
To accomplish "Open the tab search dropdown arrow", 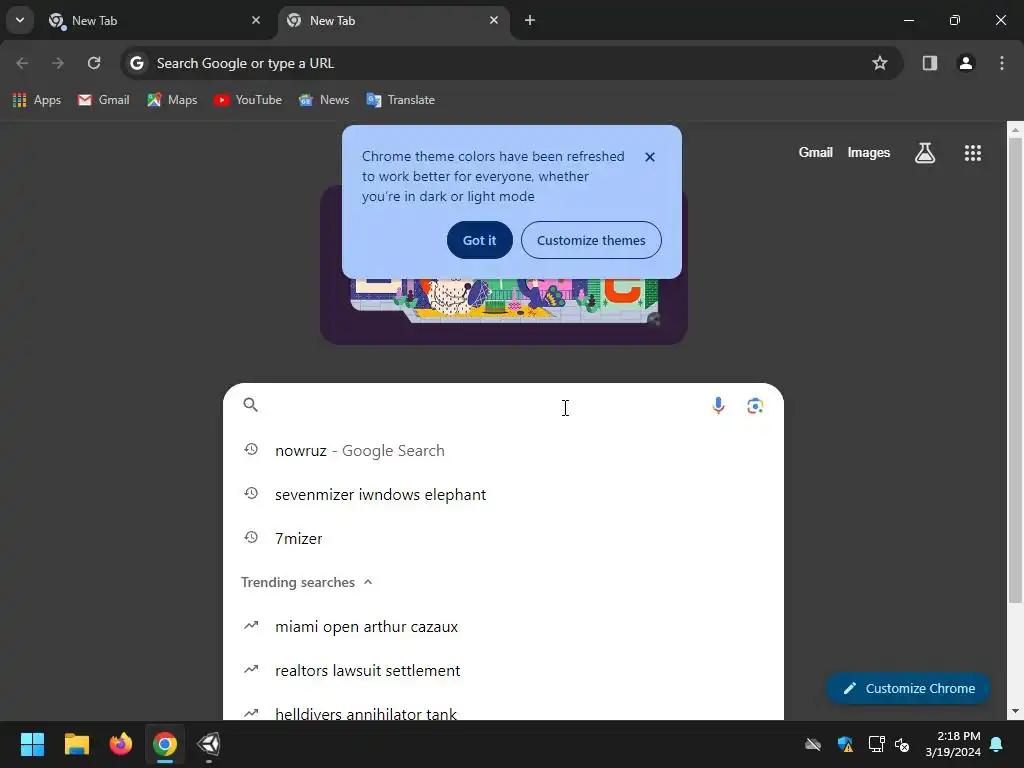I will coord(20,20).
